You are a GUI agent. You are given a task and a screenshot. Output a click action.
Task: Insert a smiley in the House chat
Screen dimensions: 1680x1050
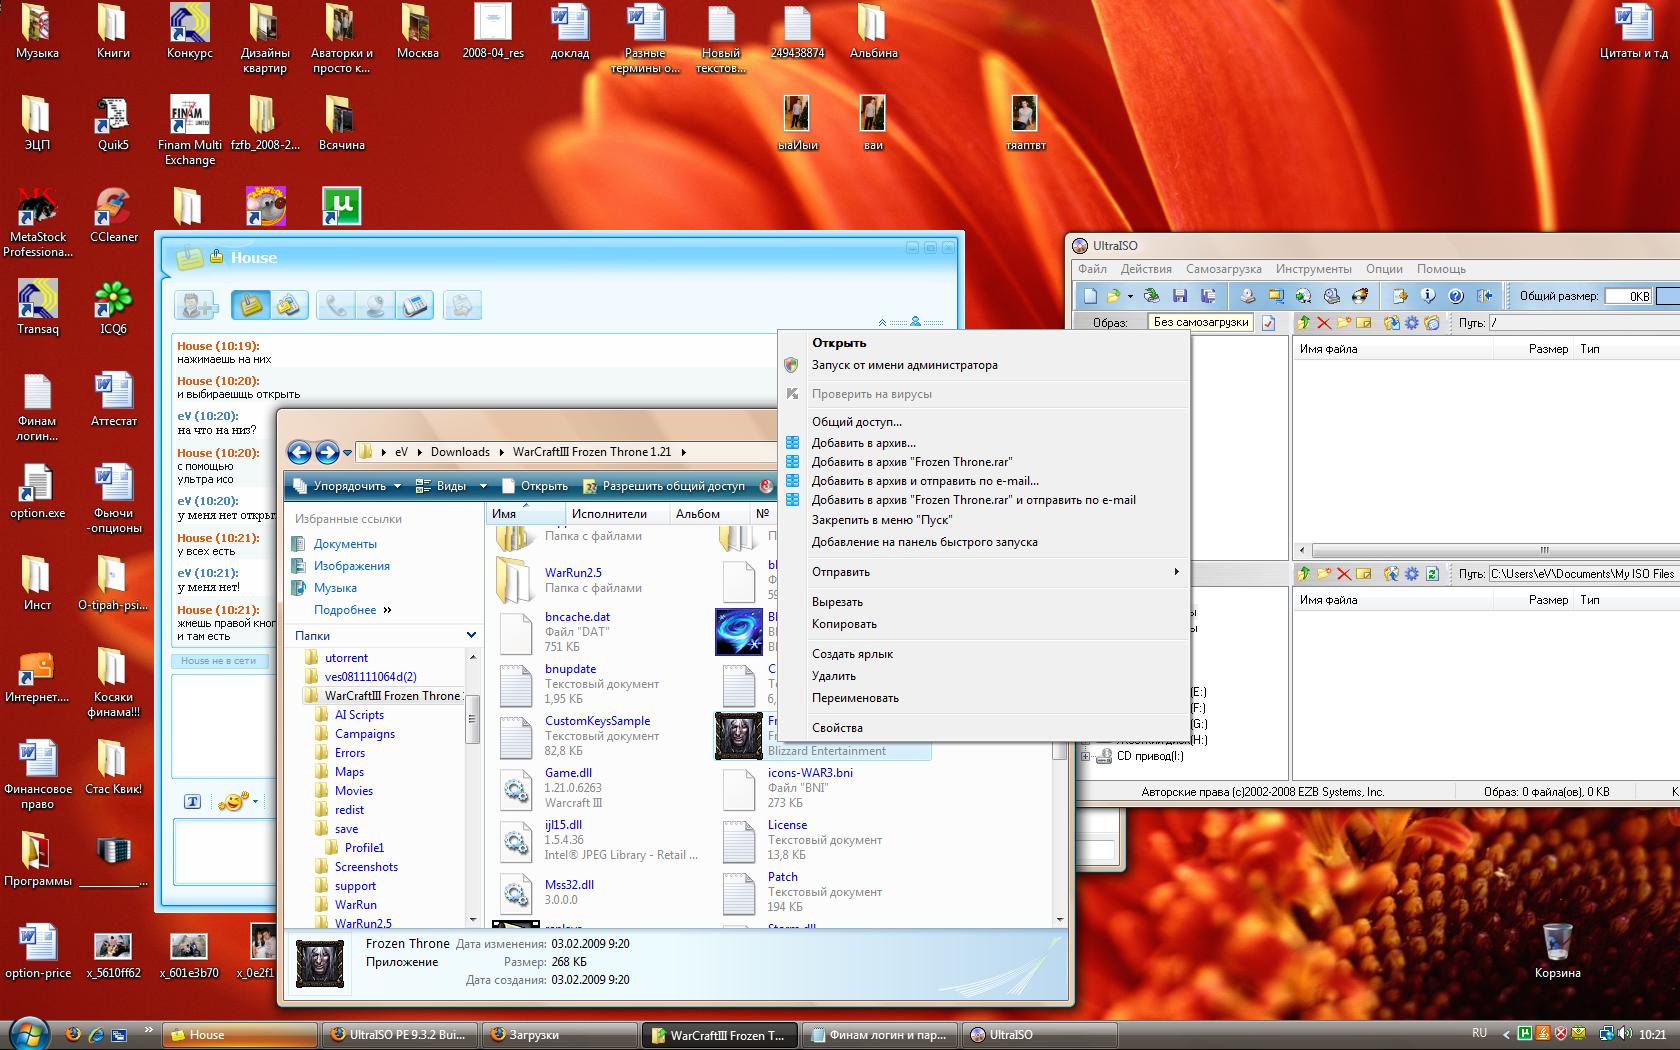(233, 801)
